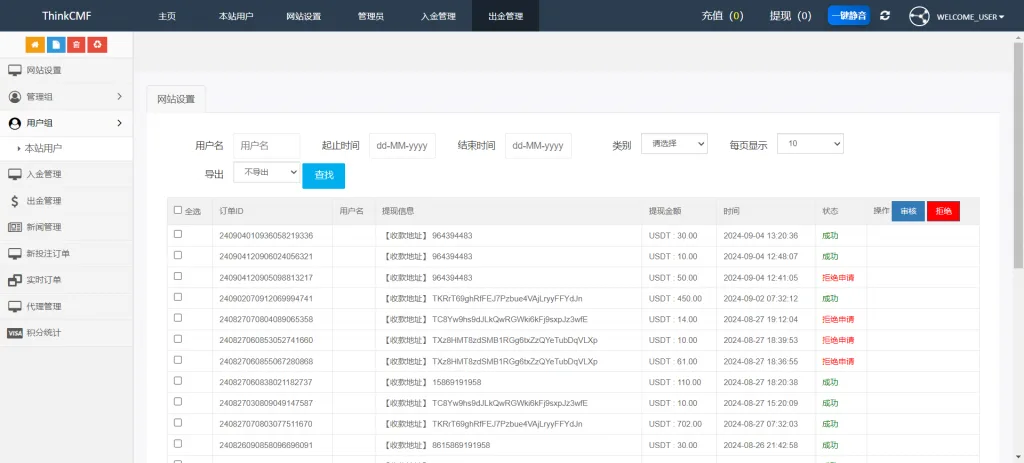Screen dimensions: 1024x463
Task: Click the blue document icon button
Action: tap(55, 44)
